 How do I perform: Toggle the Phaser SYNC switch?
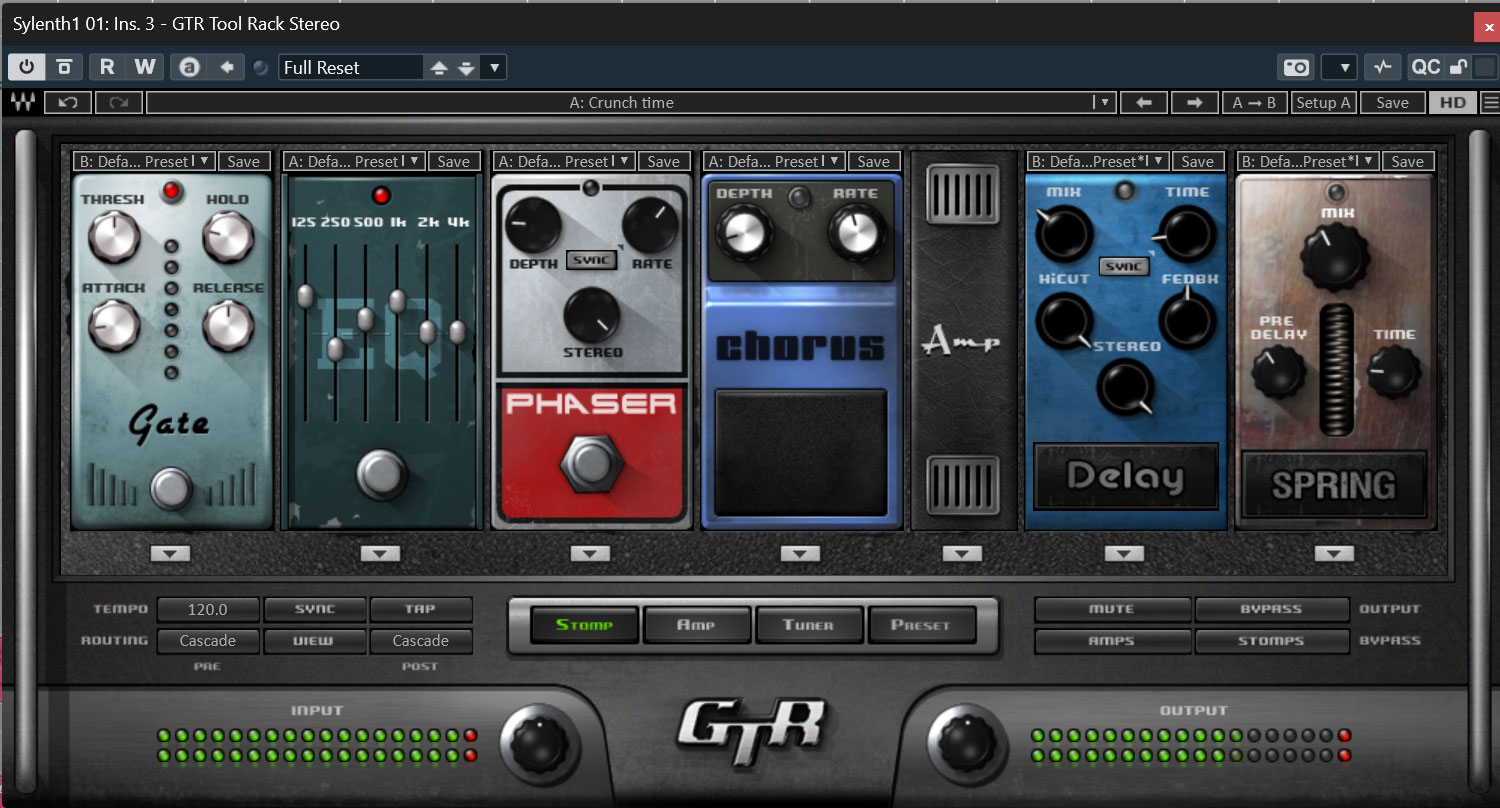(x=590, y=260)
